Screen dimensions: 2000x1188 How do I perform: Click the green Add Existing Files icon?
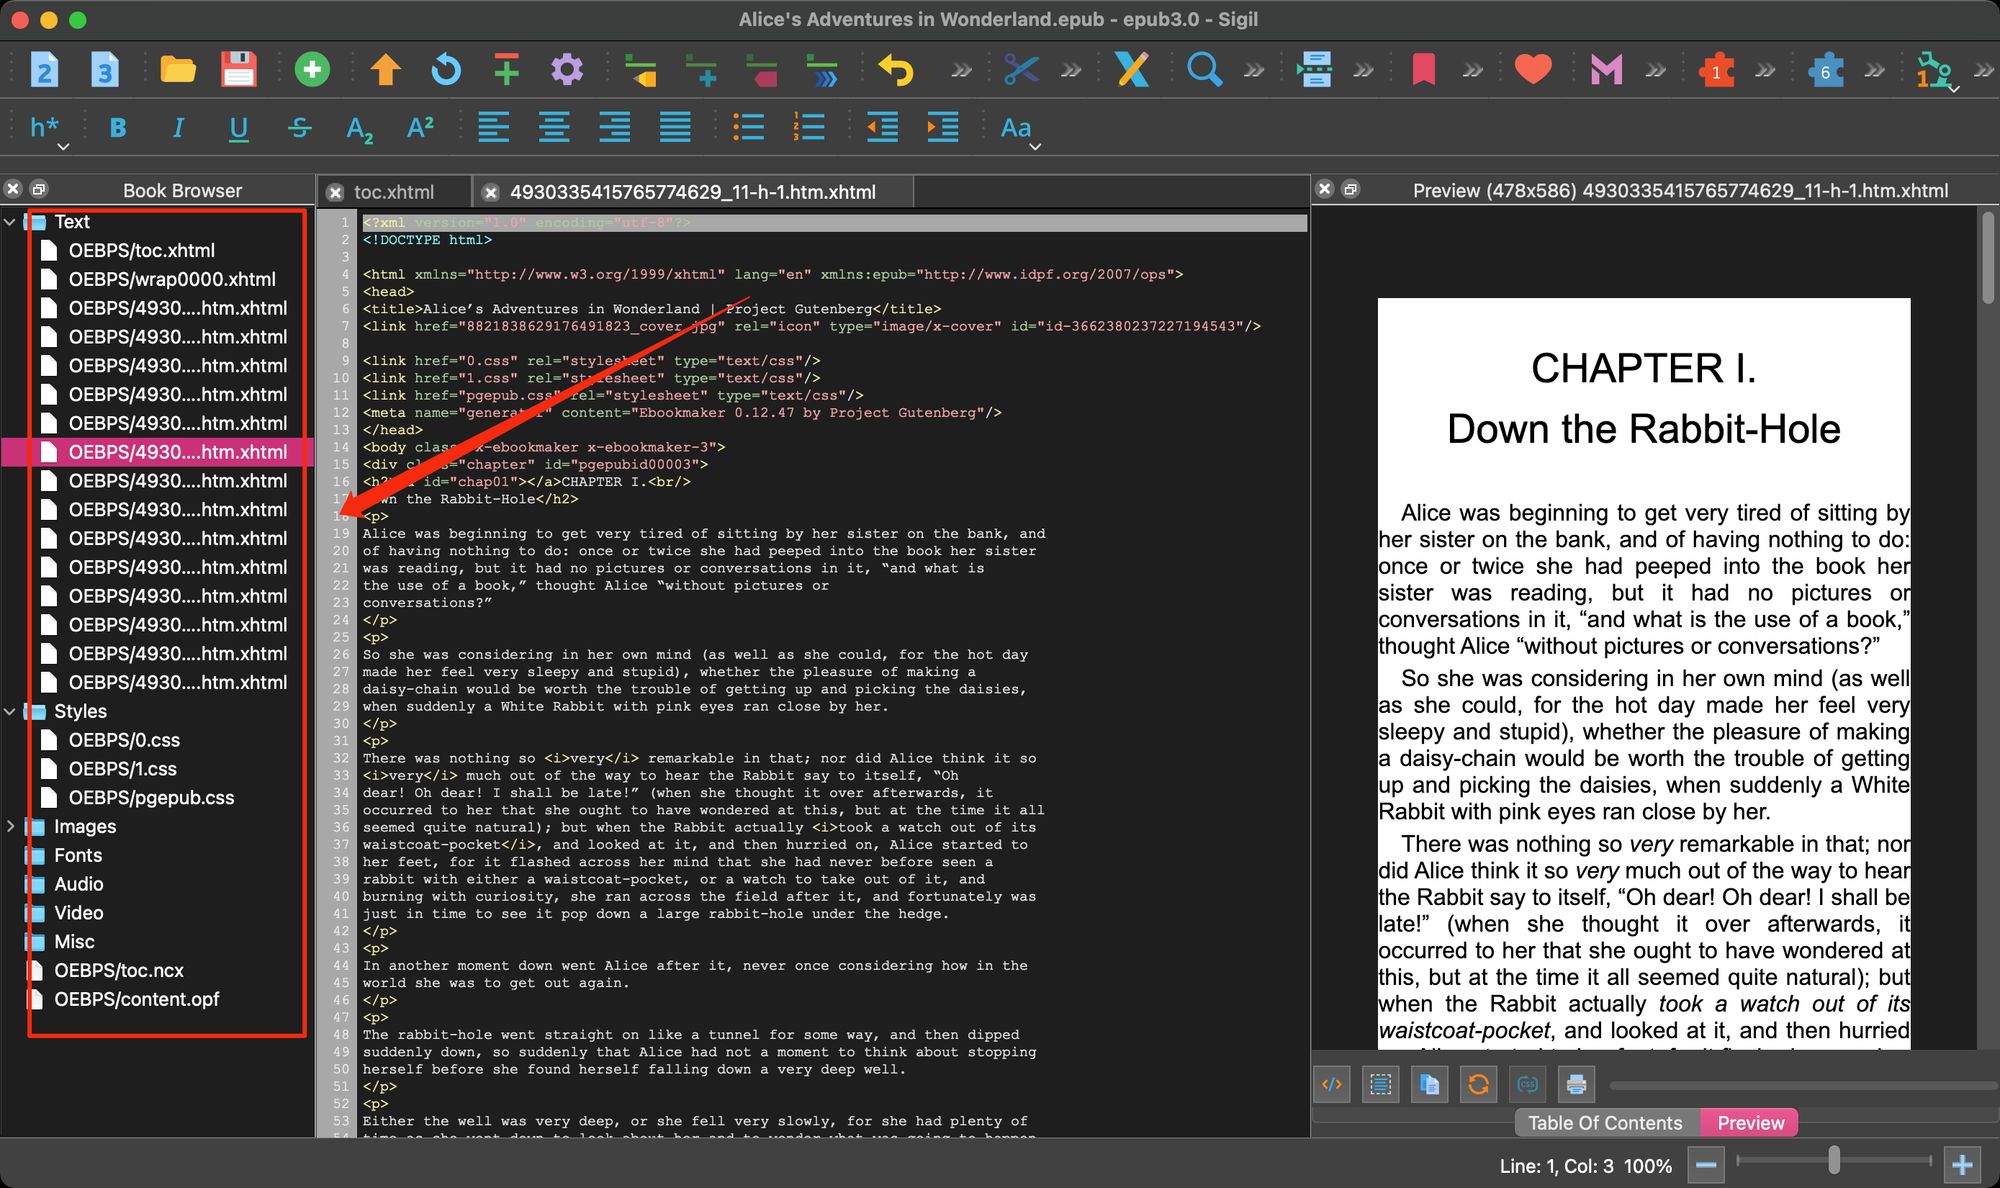[x=312, y=70]
